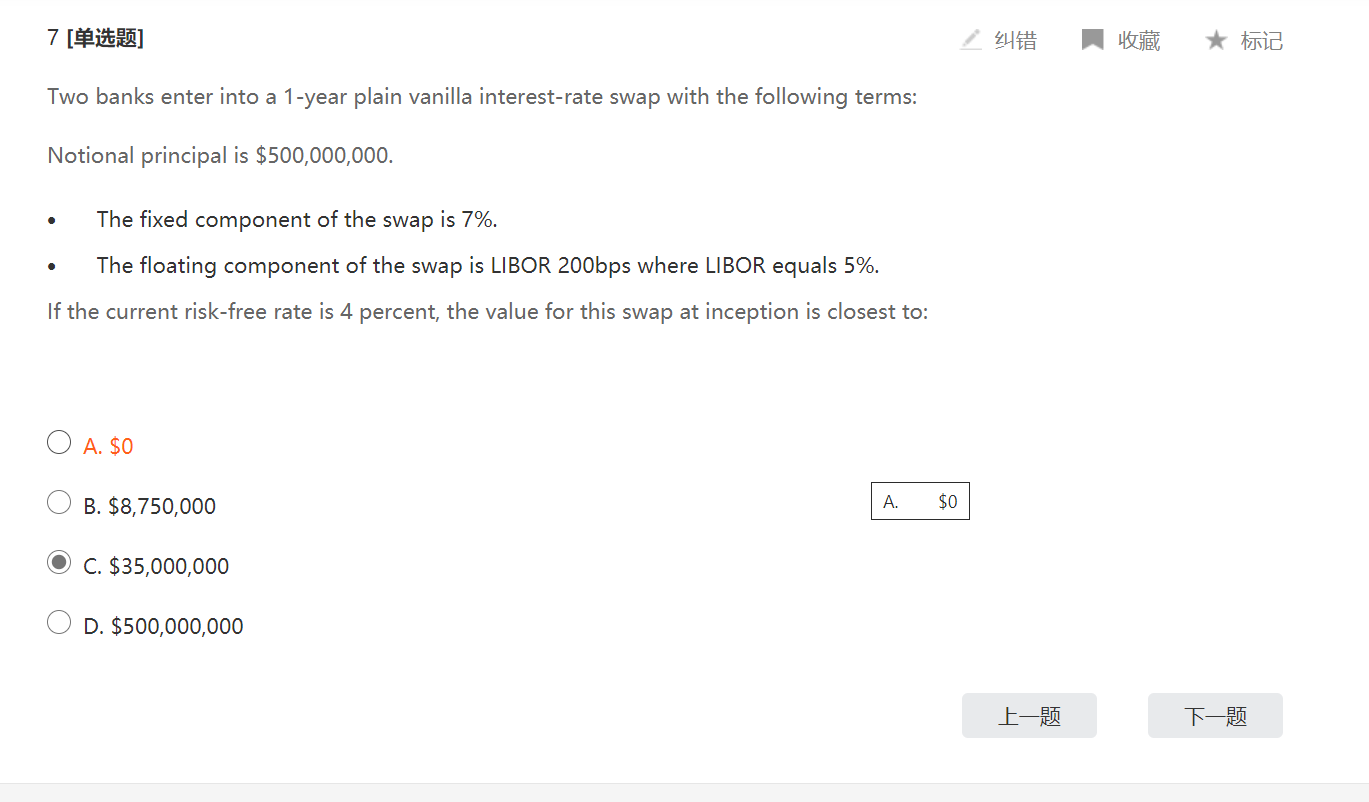The height and width of the screenshot is (802, 1369).
Task: Select radio button for option B
Action: click(59, 502)
